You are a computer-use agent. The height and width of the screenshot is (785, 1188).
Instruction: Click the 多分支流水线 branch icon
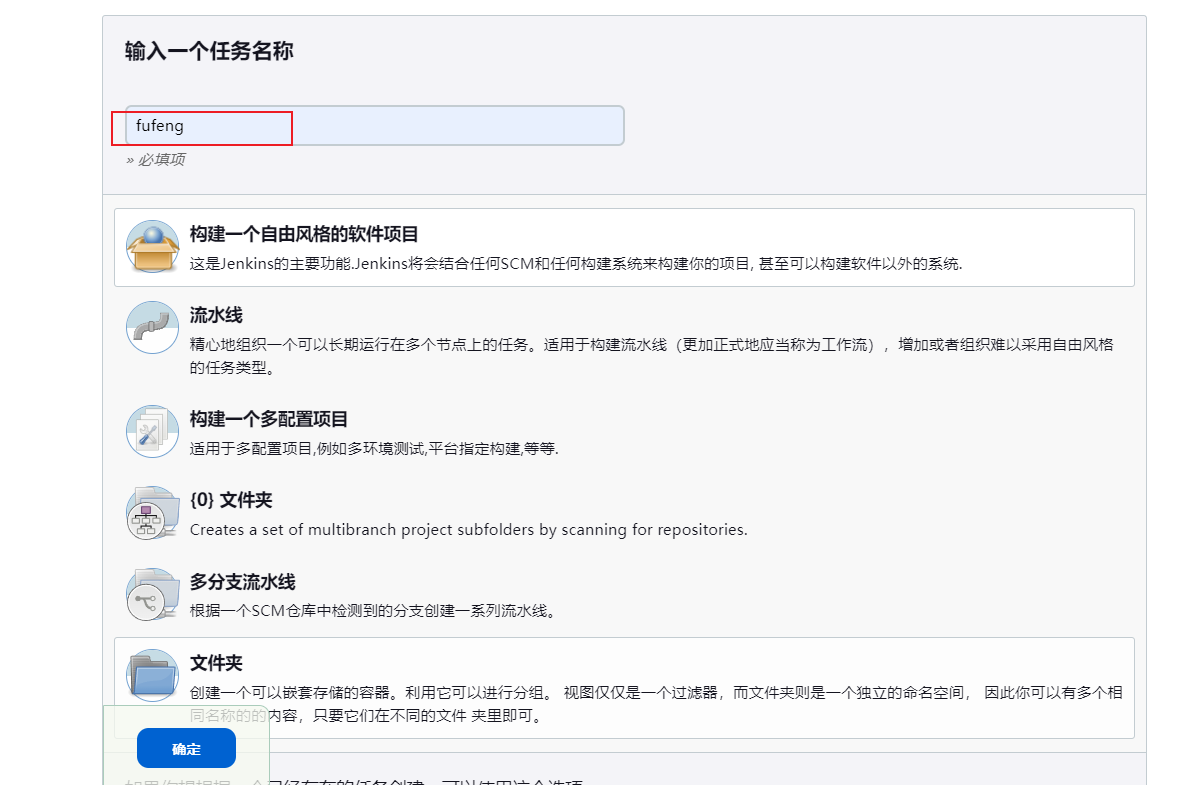point(152,595)
